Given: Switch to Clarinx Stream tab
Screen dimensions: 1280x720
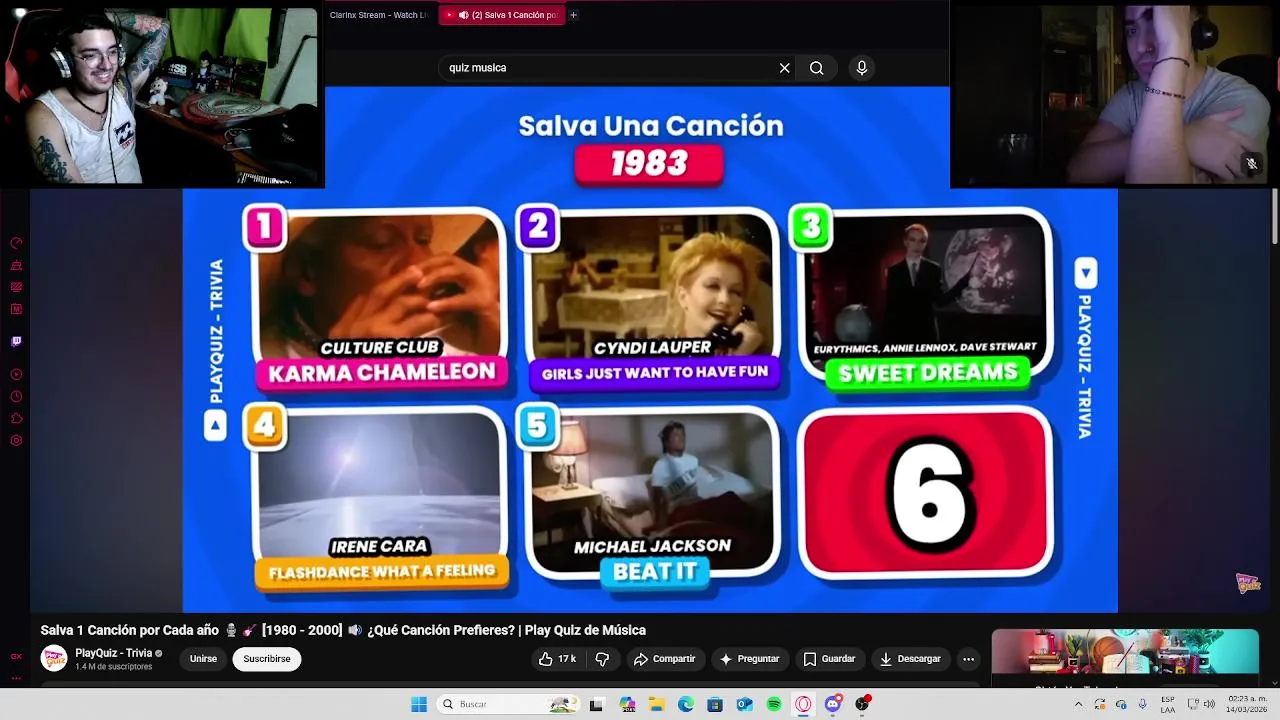Looking at the screenshot, I should point(379,15).
